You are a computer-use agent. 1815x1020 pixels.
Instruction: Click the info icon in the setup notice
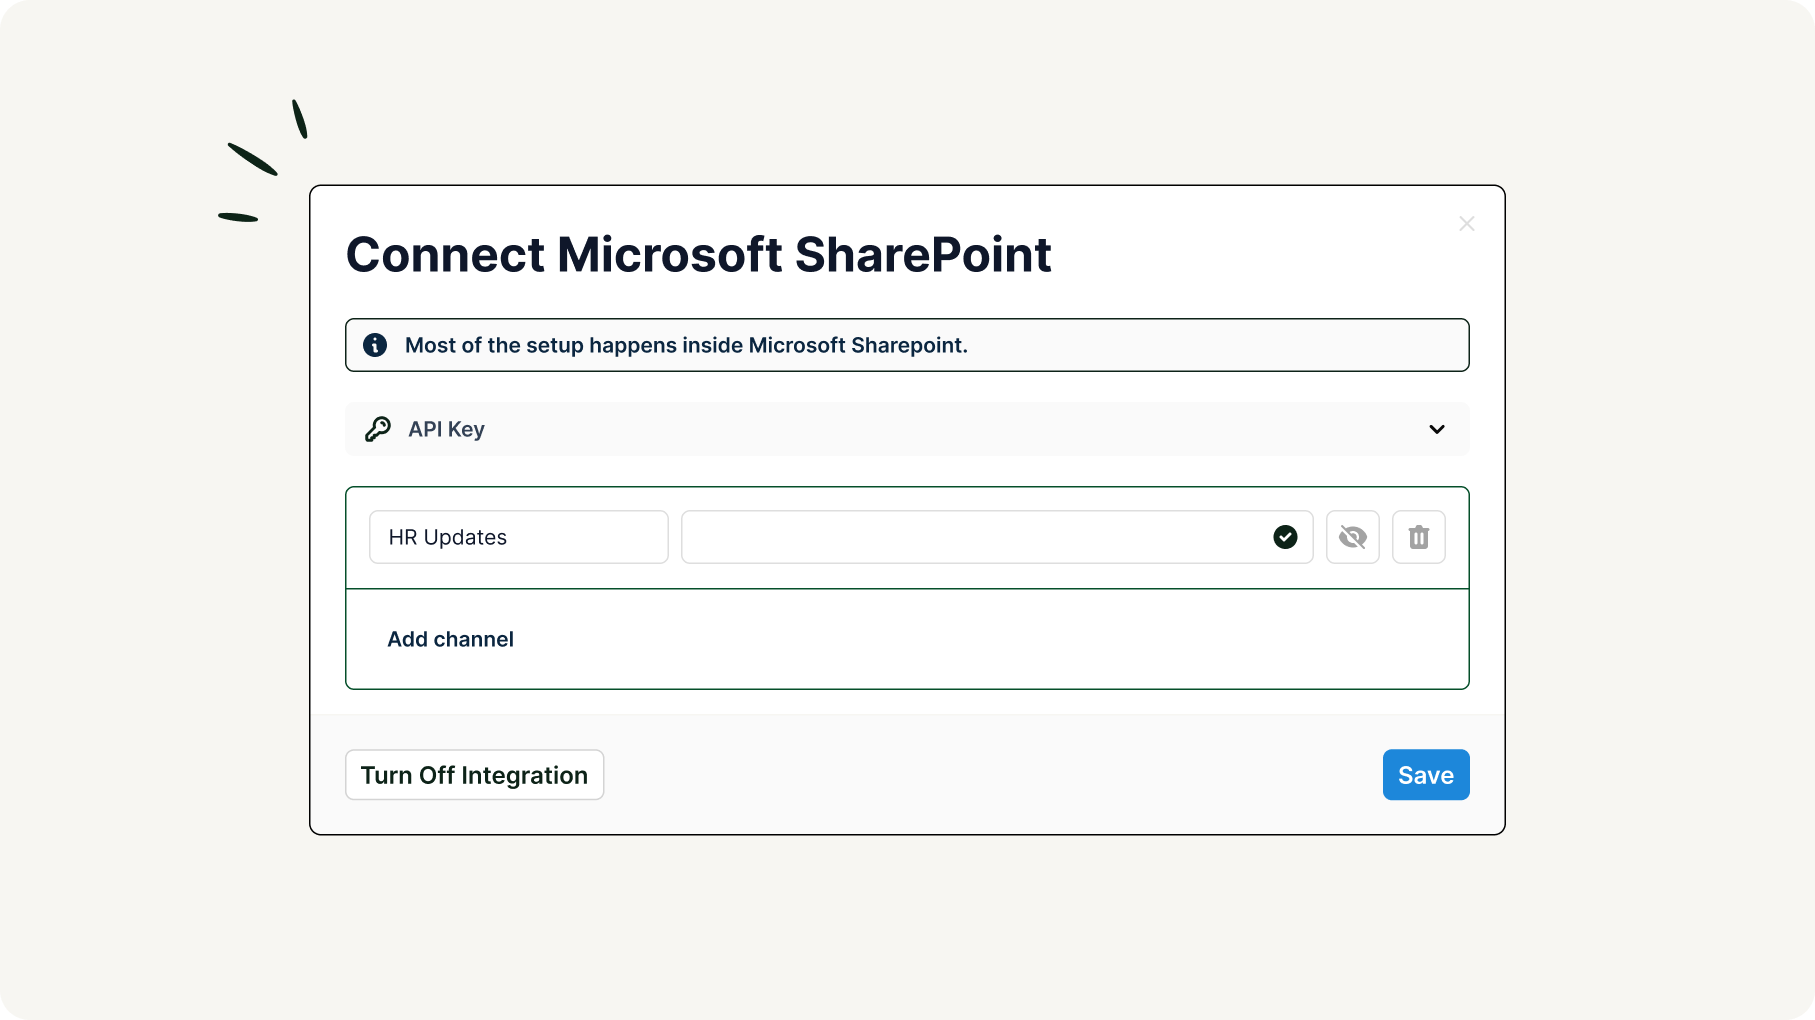[375, 345]
